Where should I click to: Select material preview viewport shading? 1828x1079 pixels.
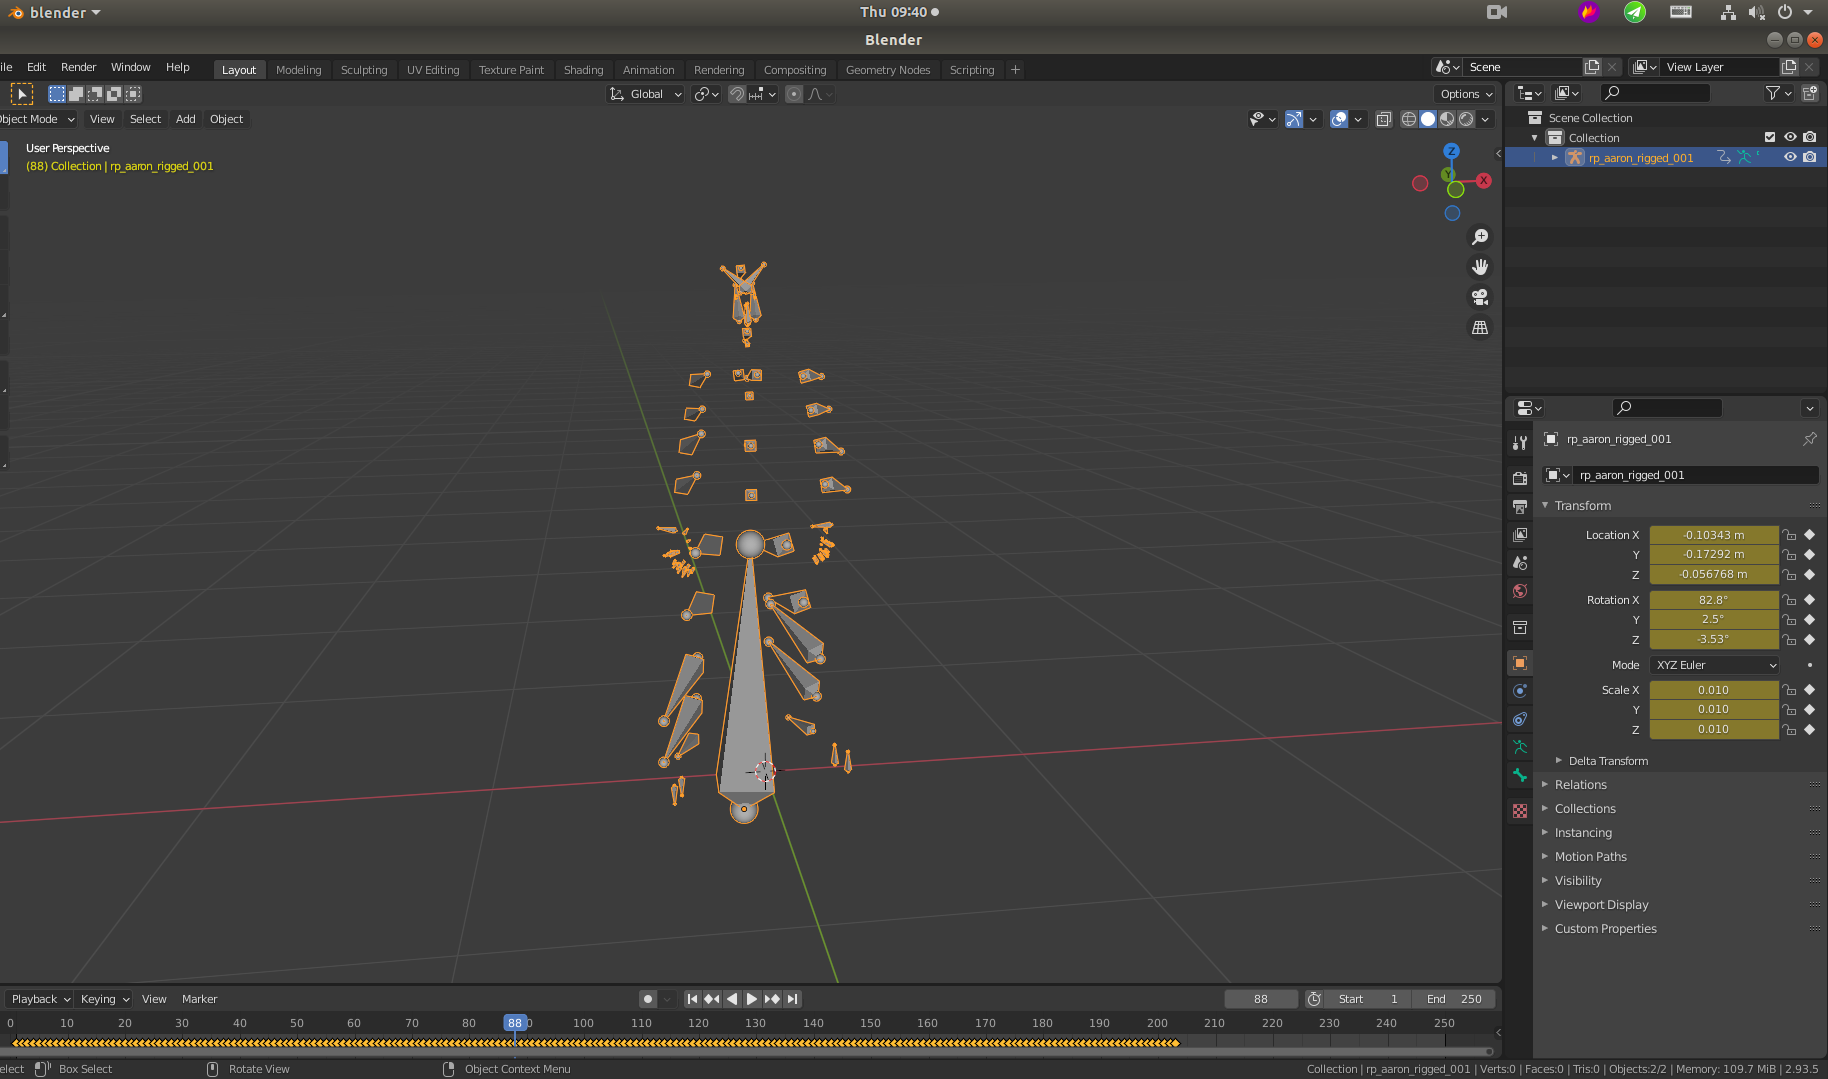[x=1447, y=119]
